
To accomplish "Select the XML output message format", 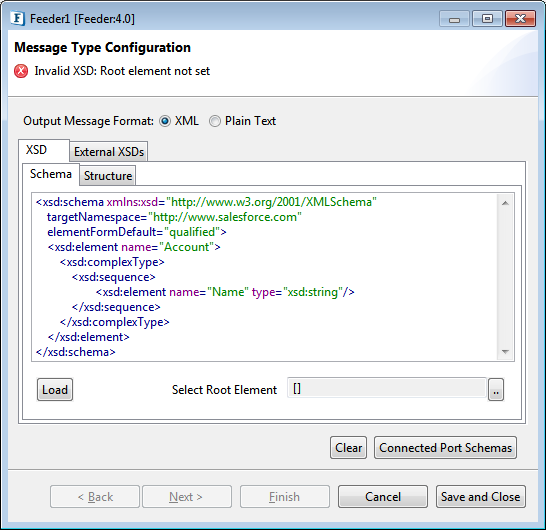I will click(165, 121).
